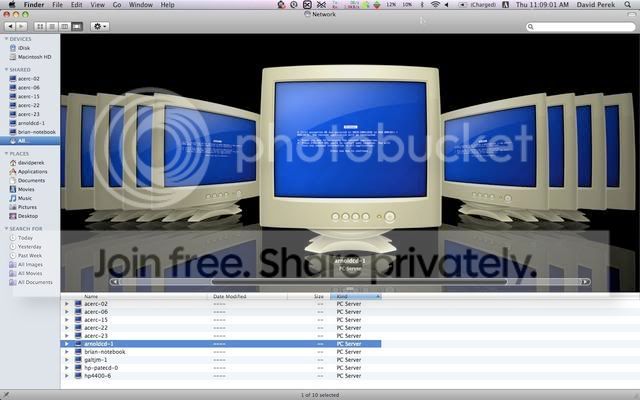Expand the brian-notebook disclosure triangle
The image size is (640, 400).
click(67, 352)
